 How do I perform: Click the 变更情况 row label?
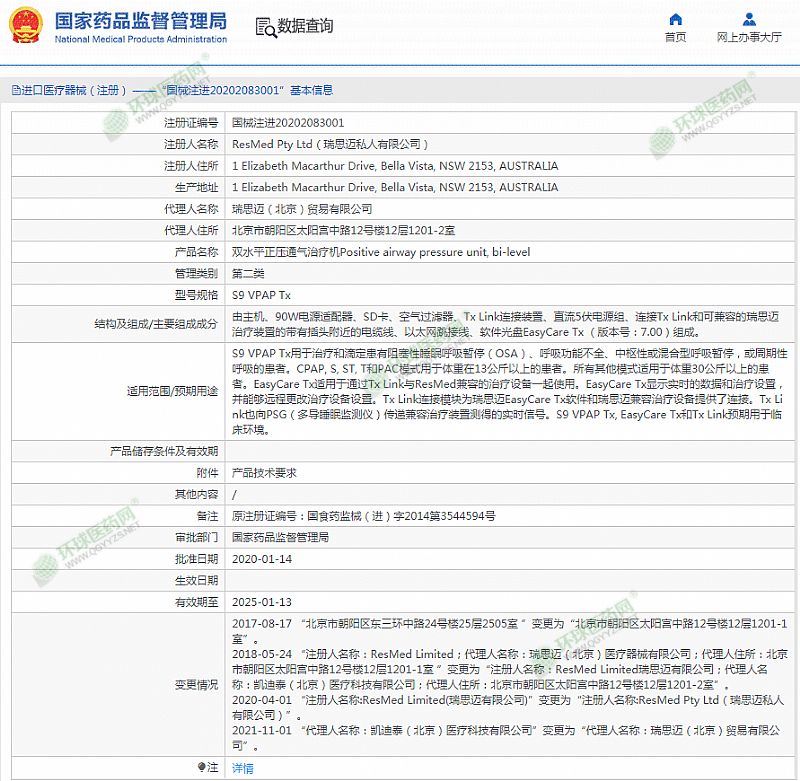(x=194, y=684)
